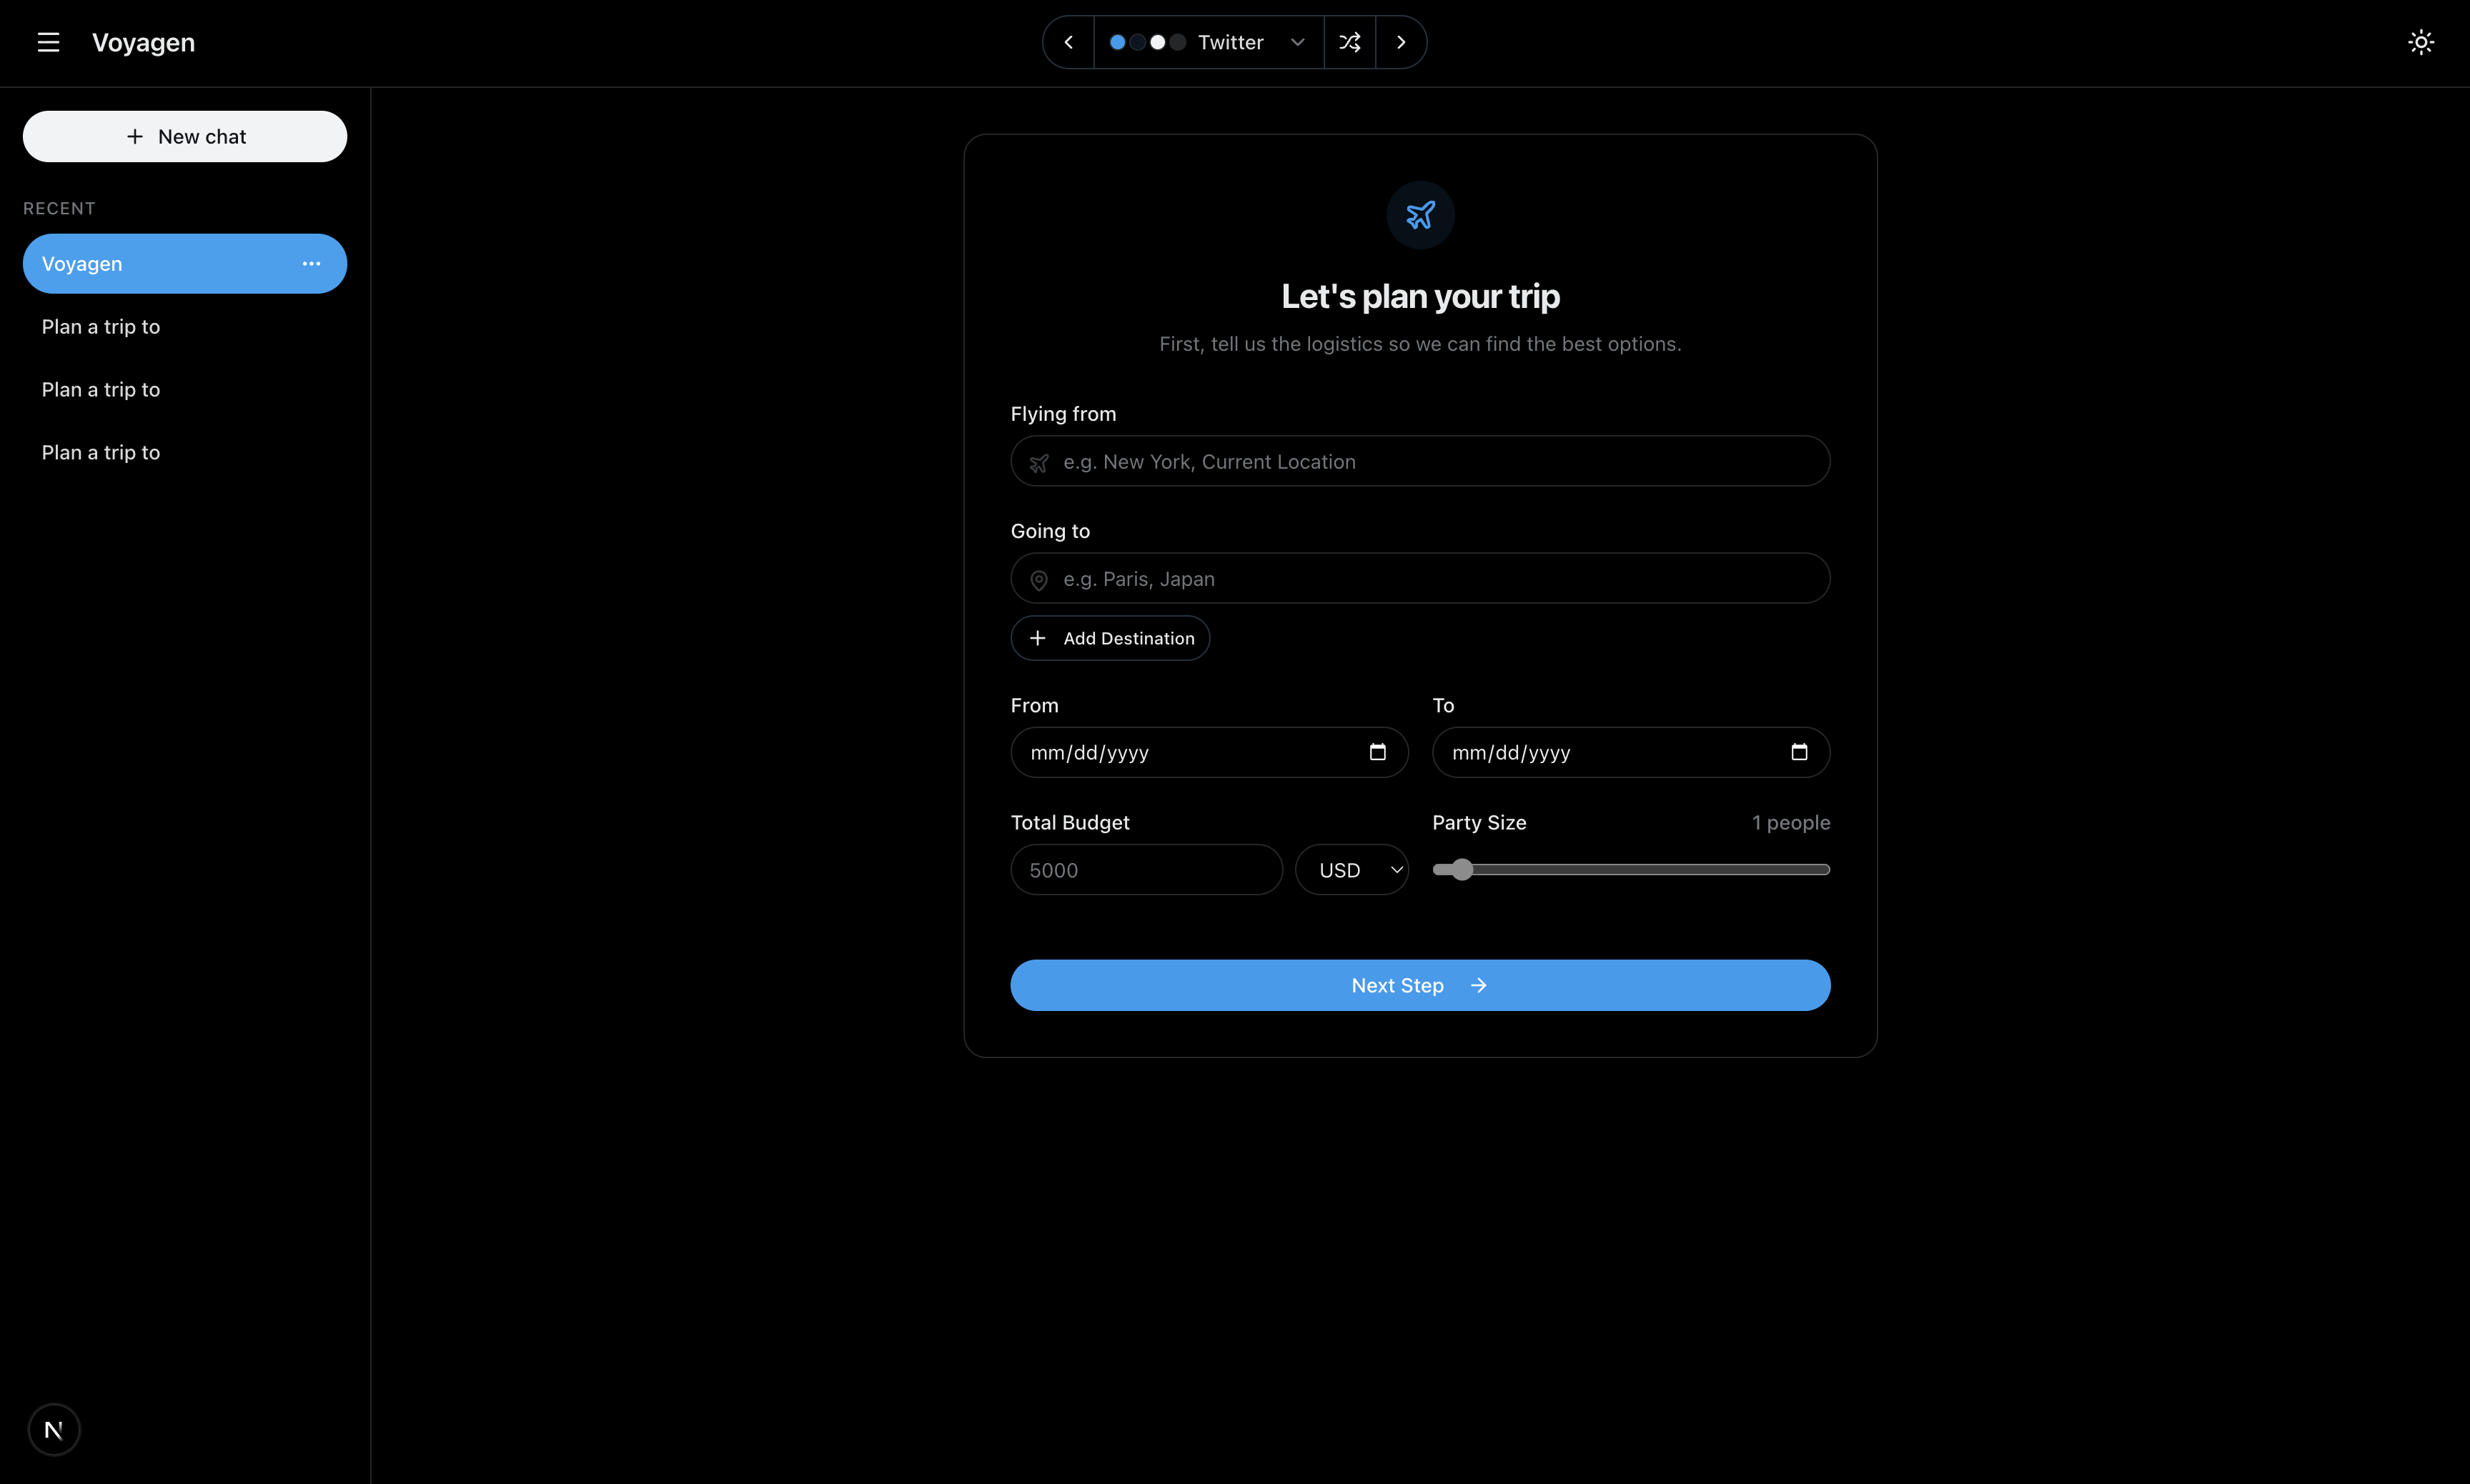The height and width of the screenshot is (1484, 2470).
Task: Toggle light mode with the sun icon
Action: pos(2421,41)
